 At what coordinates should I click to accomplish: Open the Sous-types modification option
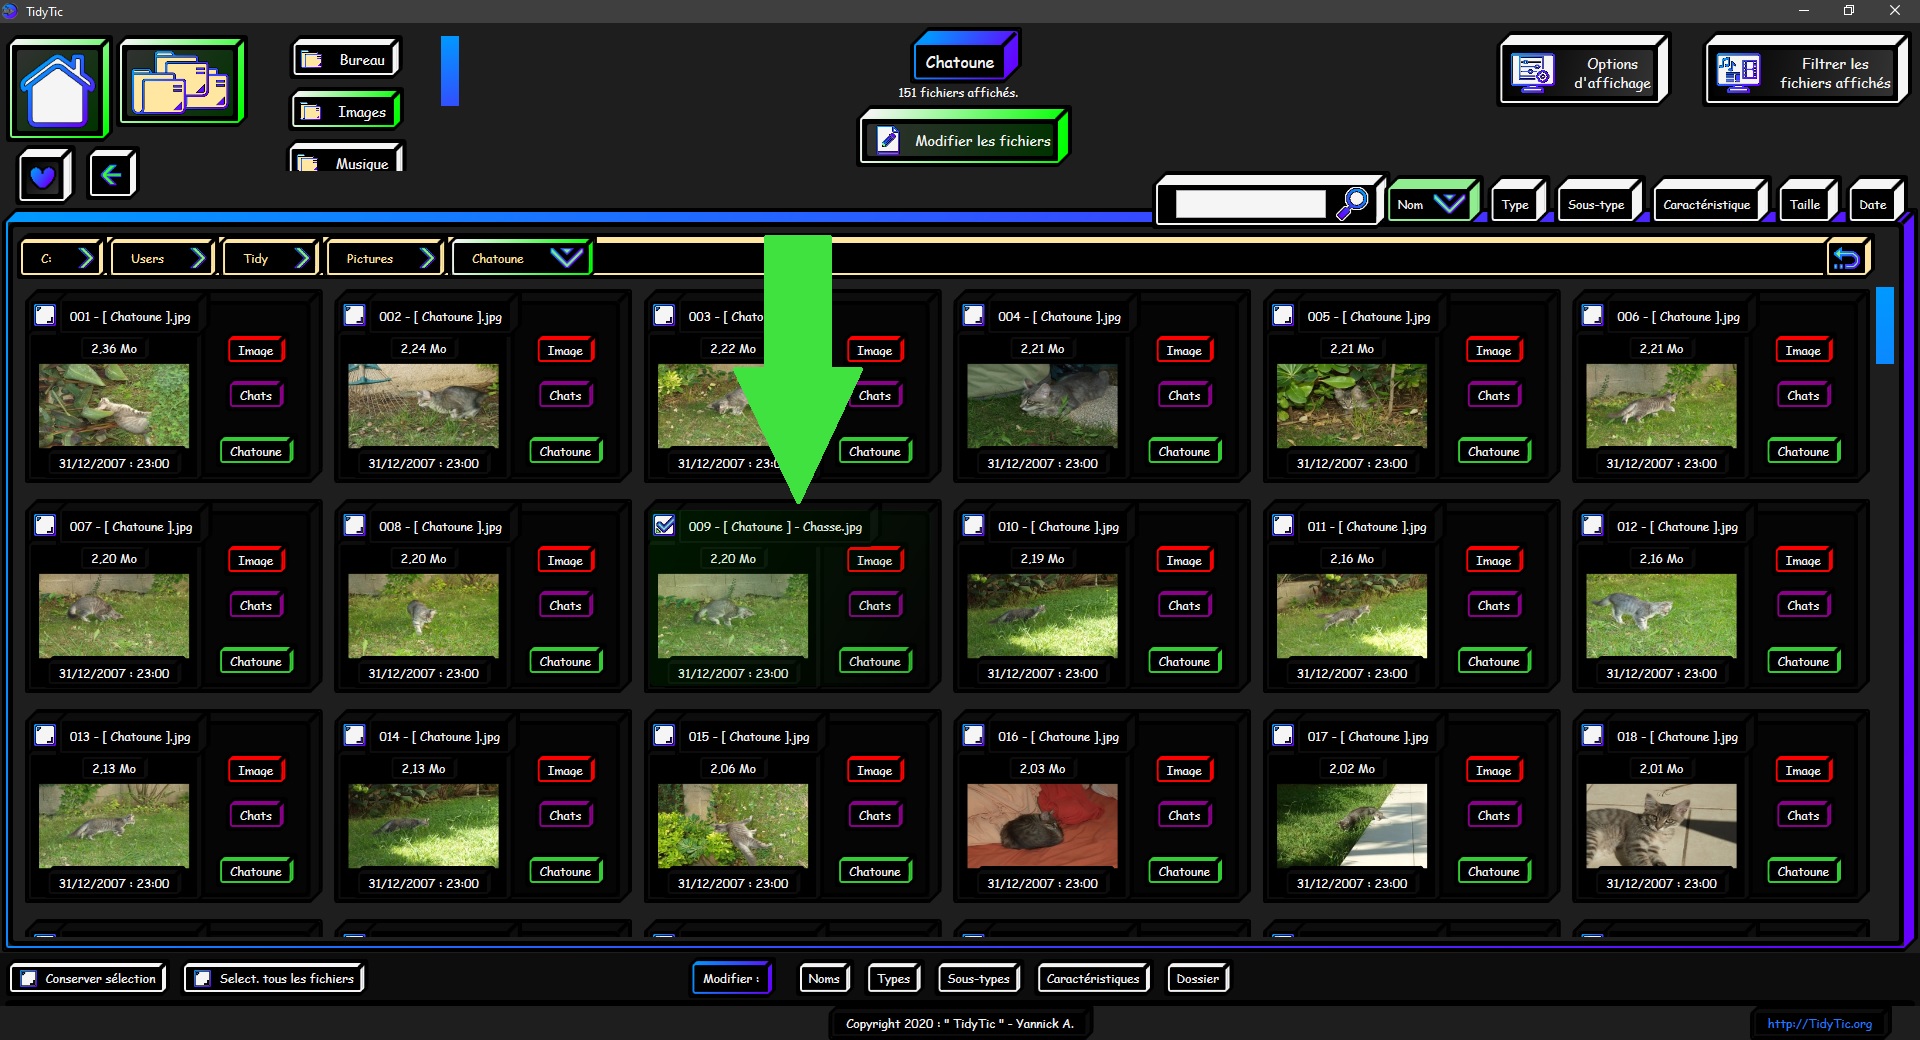[x=979, y=978]
